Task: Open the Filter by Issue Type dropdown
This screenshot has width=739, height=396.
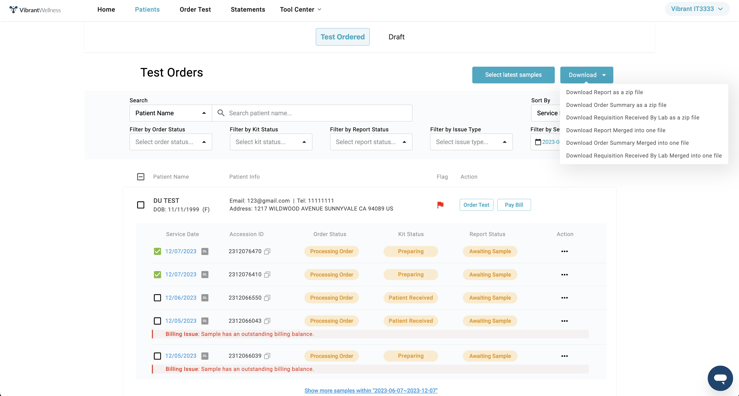Action: point(471,142)
